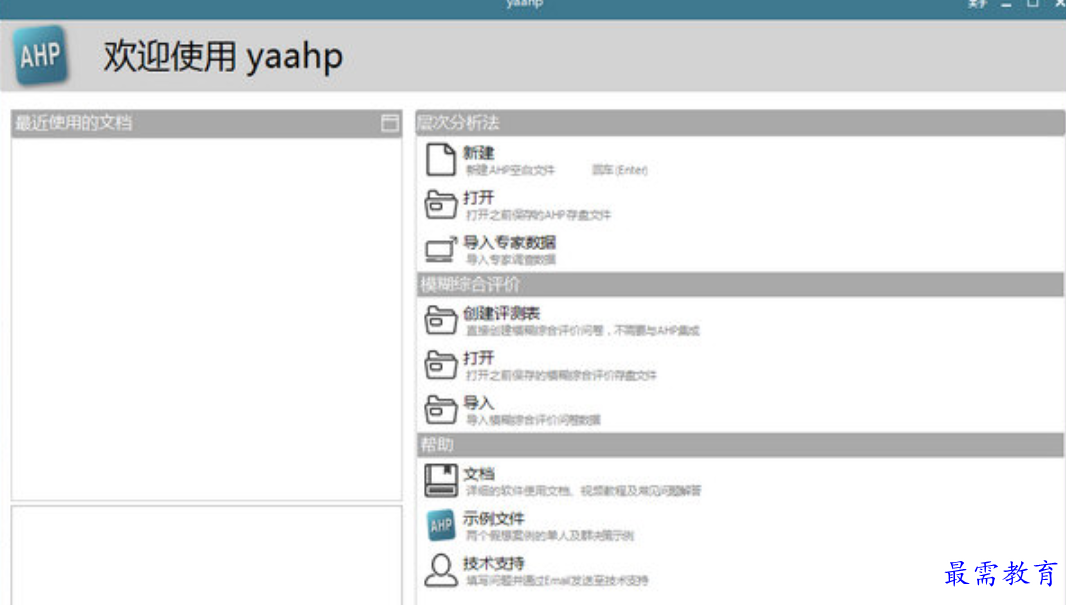Viewport: 1066px width, 605px height.
Task: Click the 帮助 section header
Action: (740, 445)
